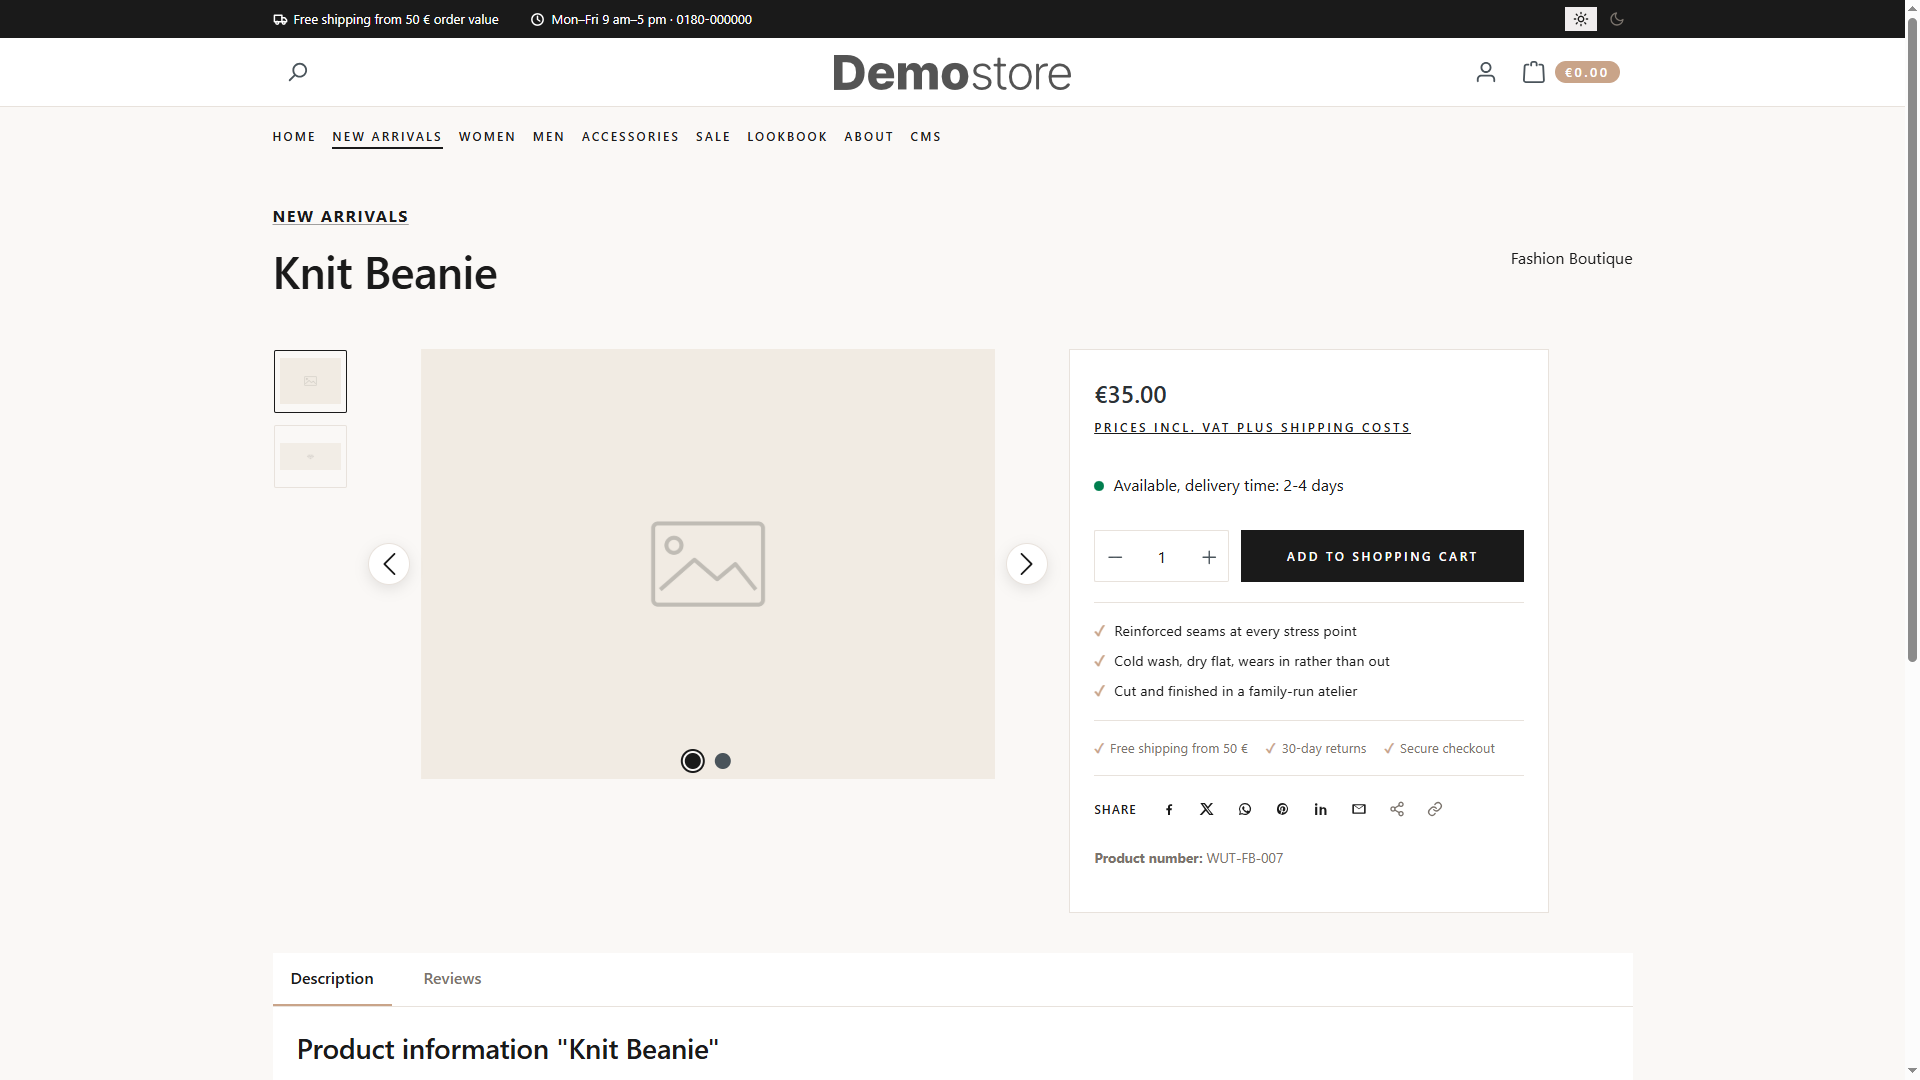This screenshot has height=1080, width=1920.
Task: Select second gallery slide dot
Action: (723, 761)
